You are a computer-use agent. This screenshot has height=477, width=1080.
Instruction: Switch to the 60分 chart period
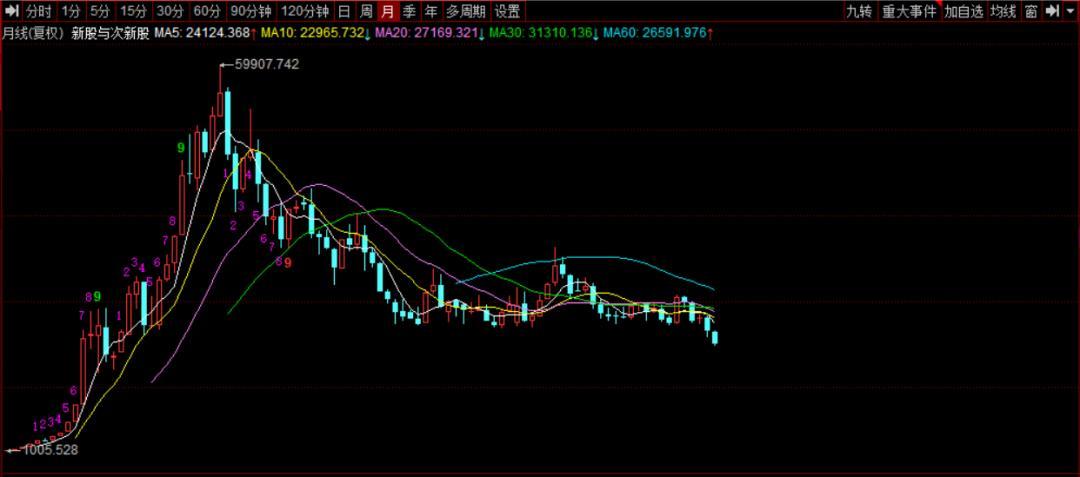(207, 12)
